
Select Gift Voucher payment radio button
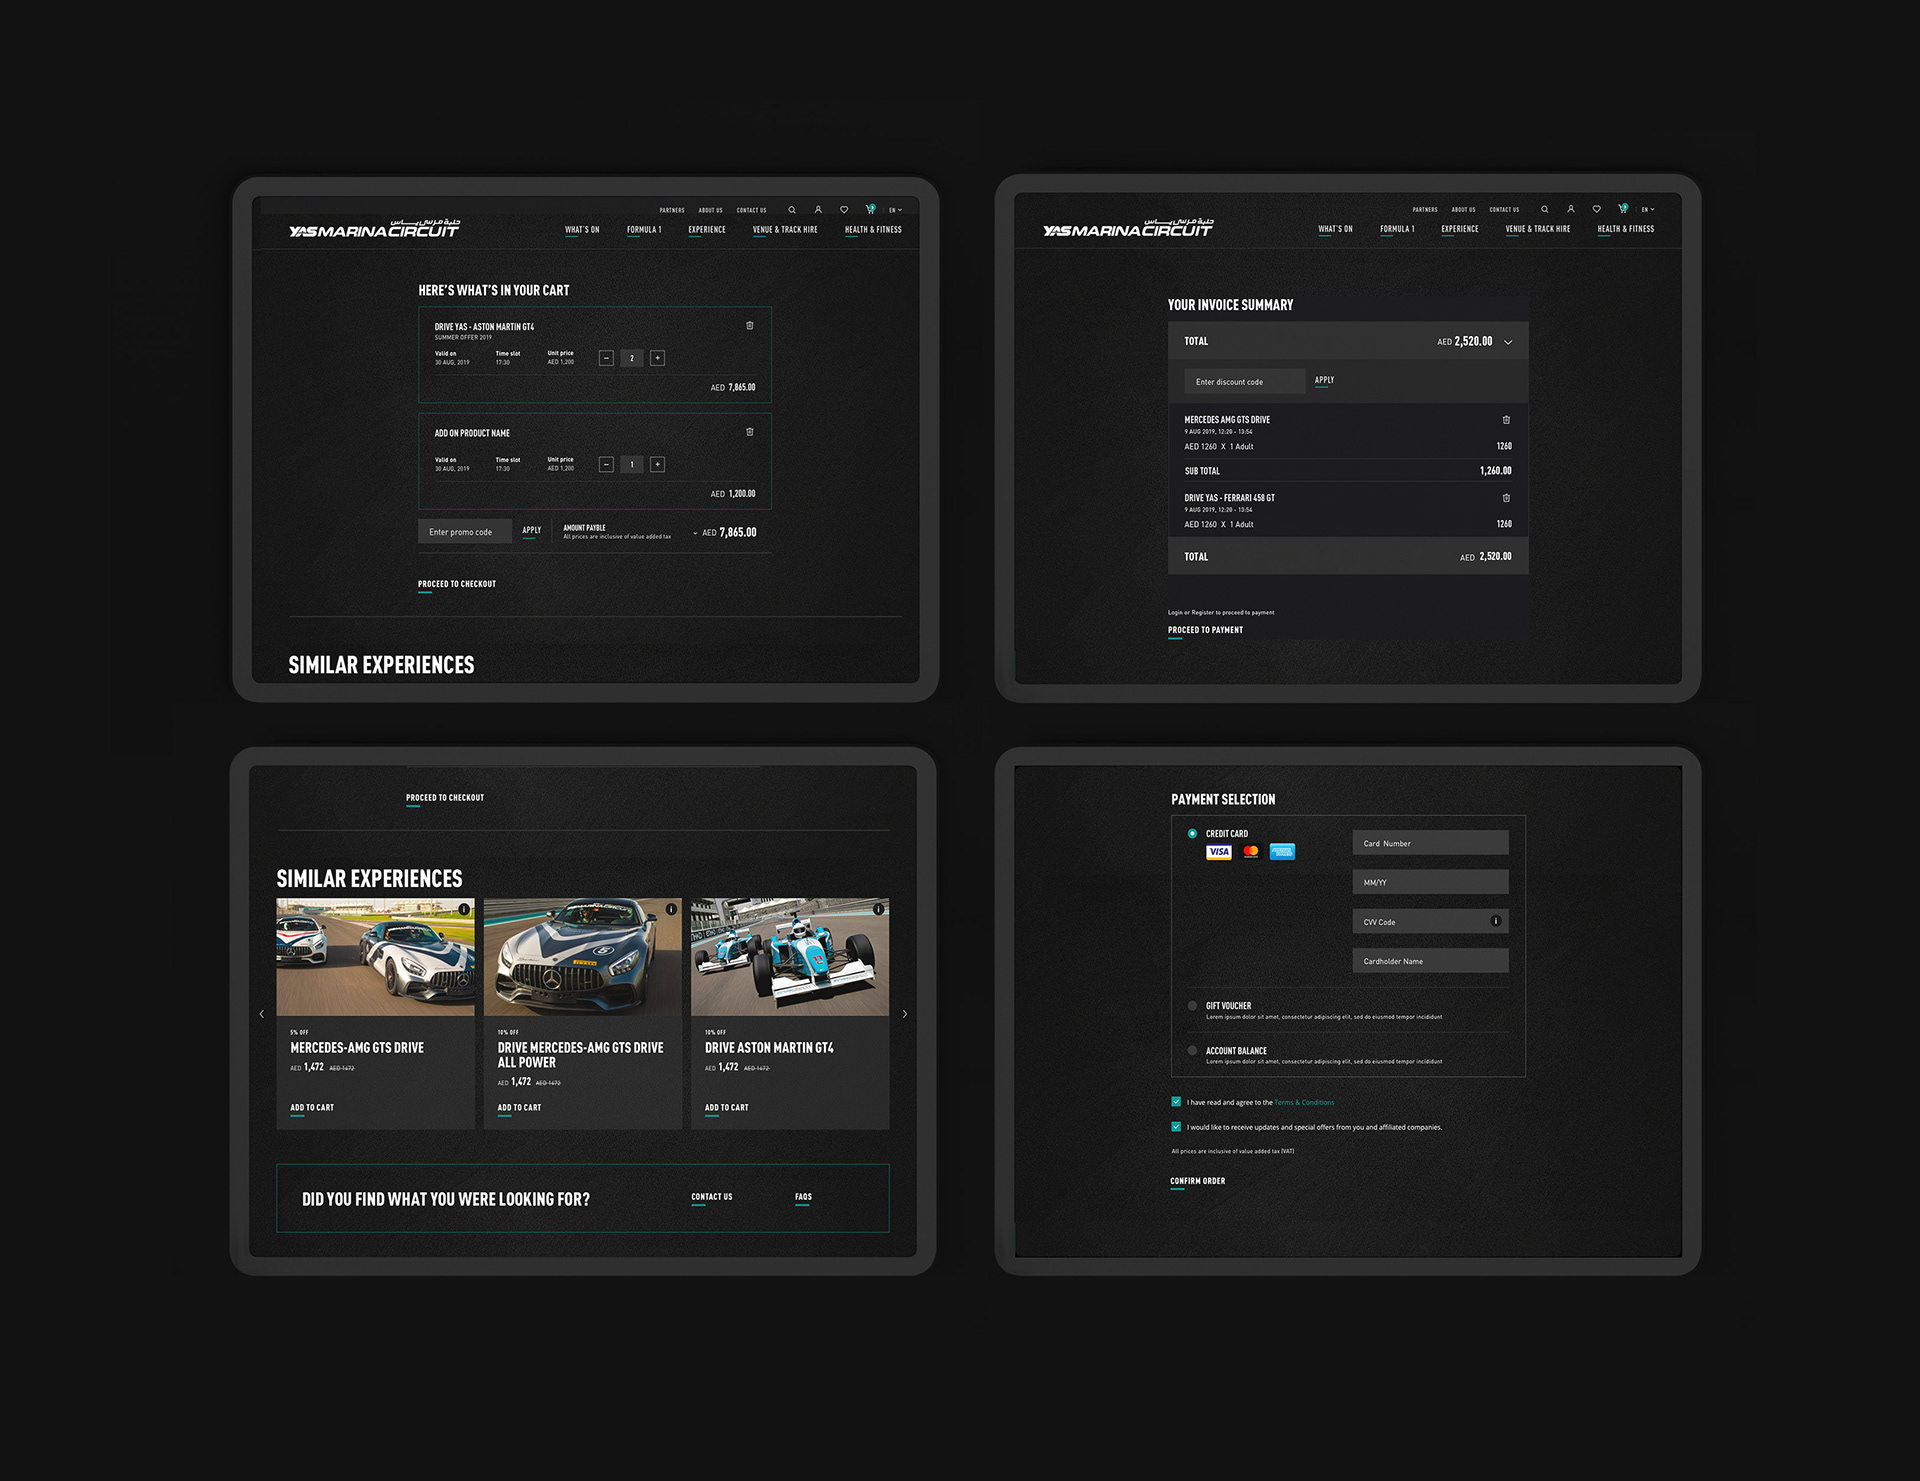click(1192, 1006)
